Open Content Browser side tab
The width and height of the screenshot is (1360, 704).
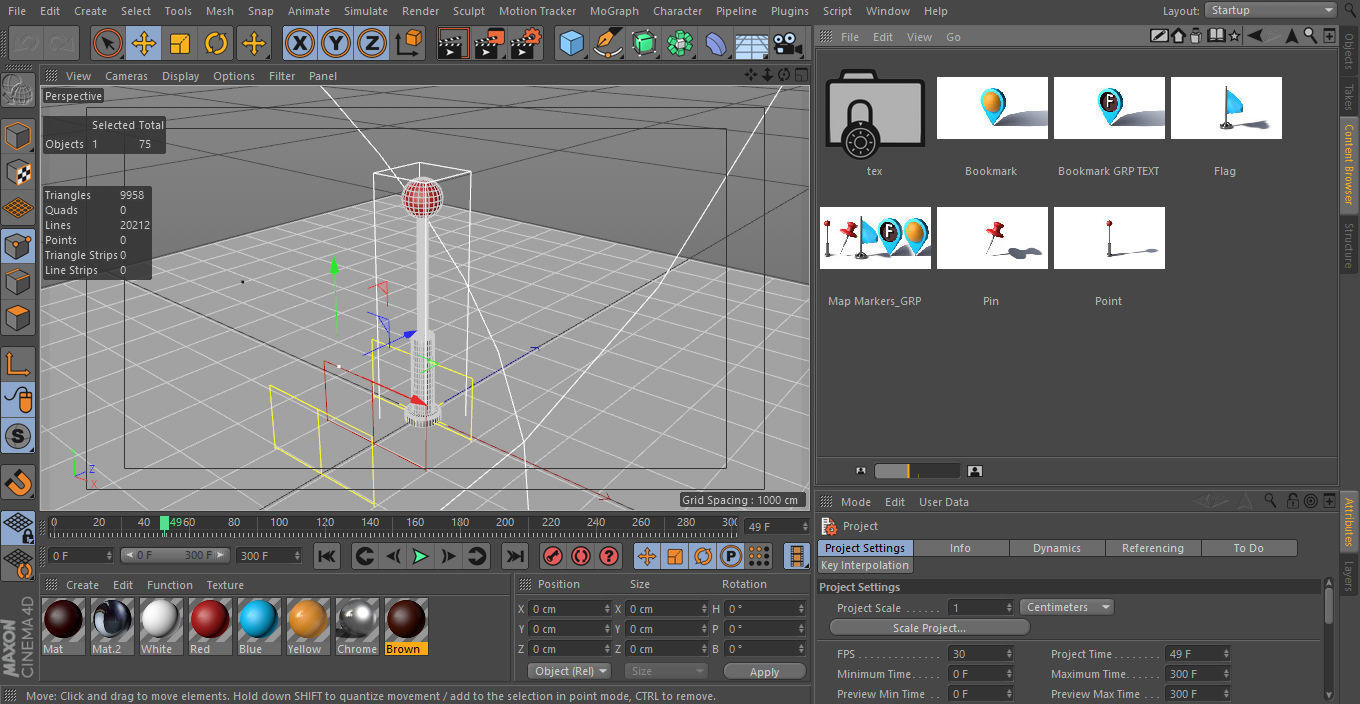[x=1349, y=163]
